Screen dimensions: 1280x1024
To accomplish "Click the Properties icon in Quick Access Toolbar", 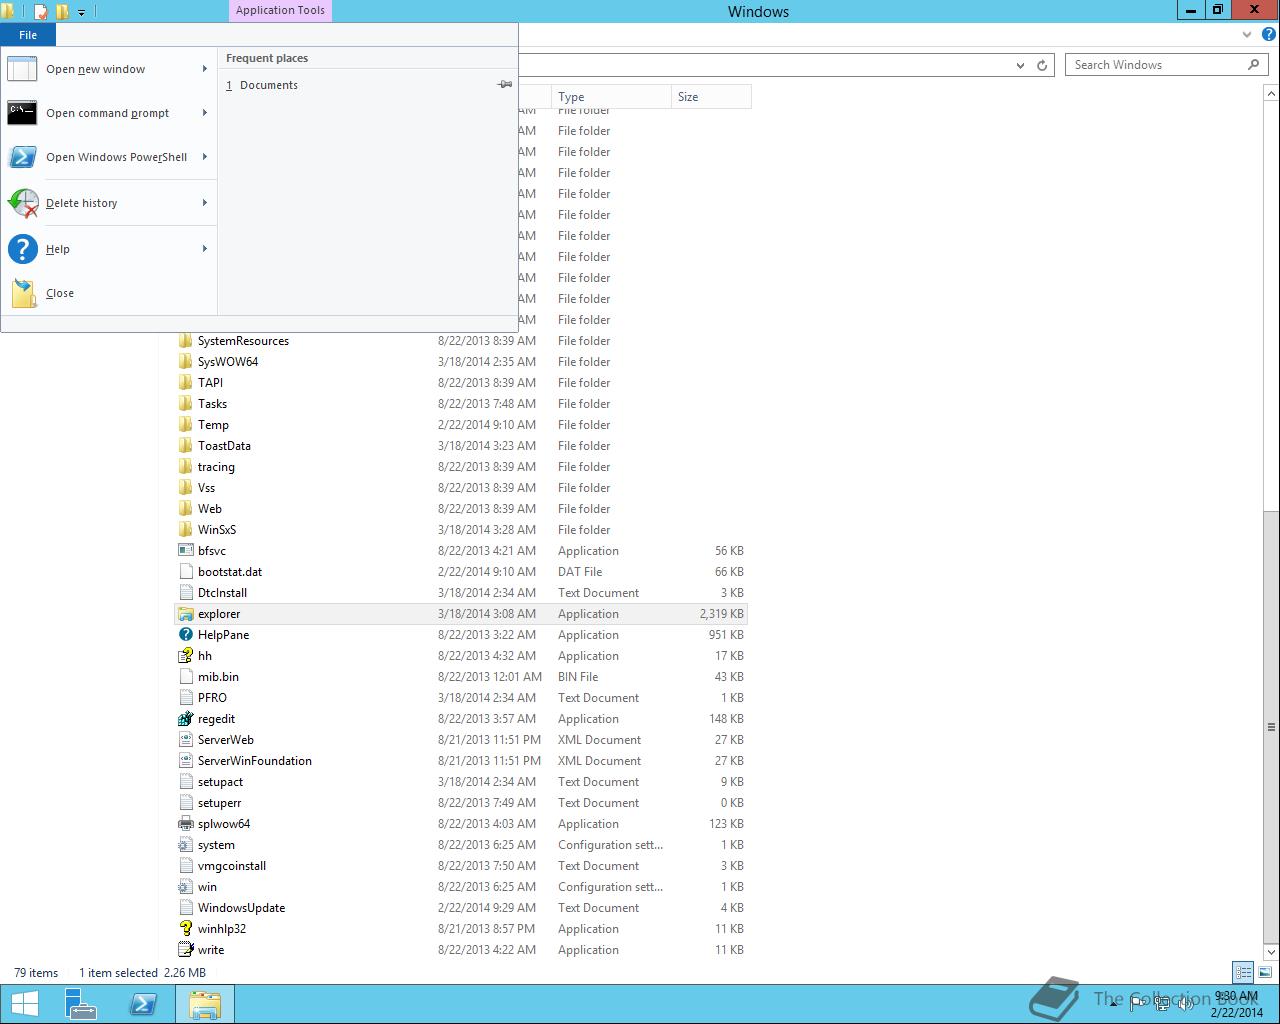I will [41, 12].
